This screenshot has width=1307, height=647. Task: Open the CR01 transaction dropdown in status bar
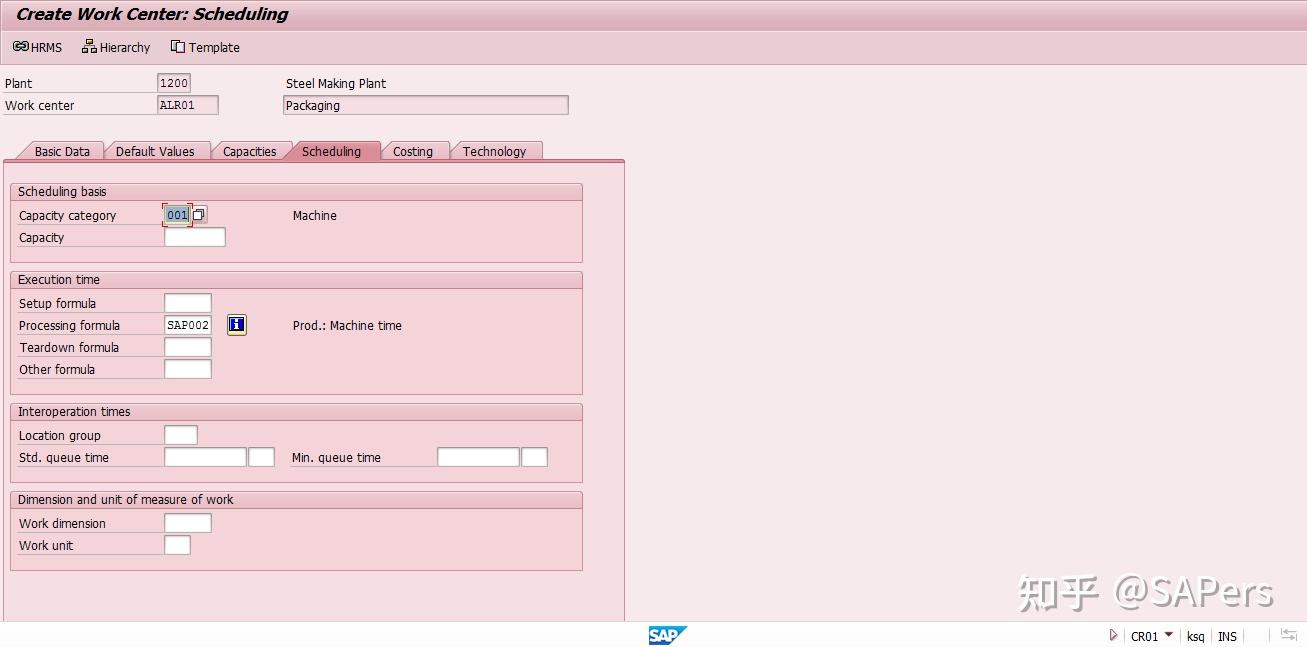coord(1168,635)
